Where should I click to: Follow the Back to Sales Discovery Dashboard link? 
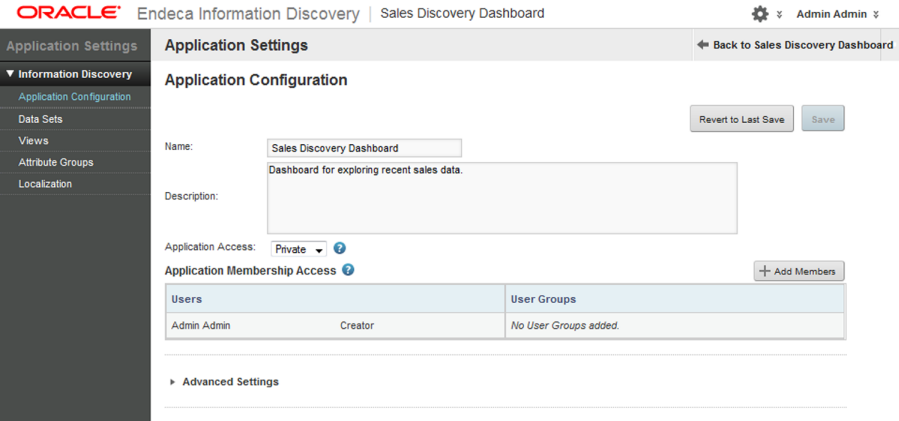pyautogui.click(x=802, y=45)
